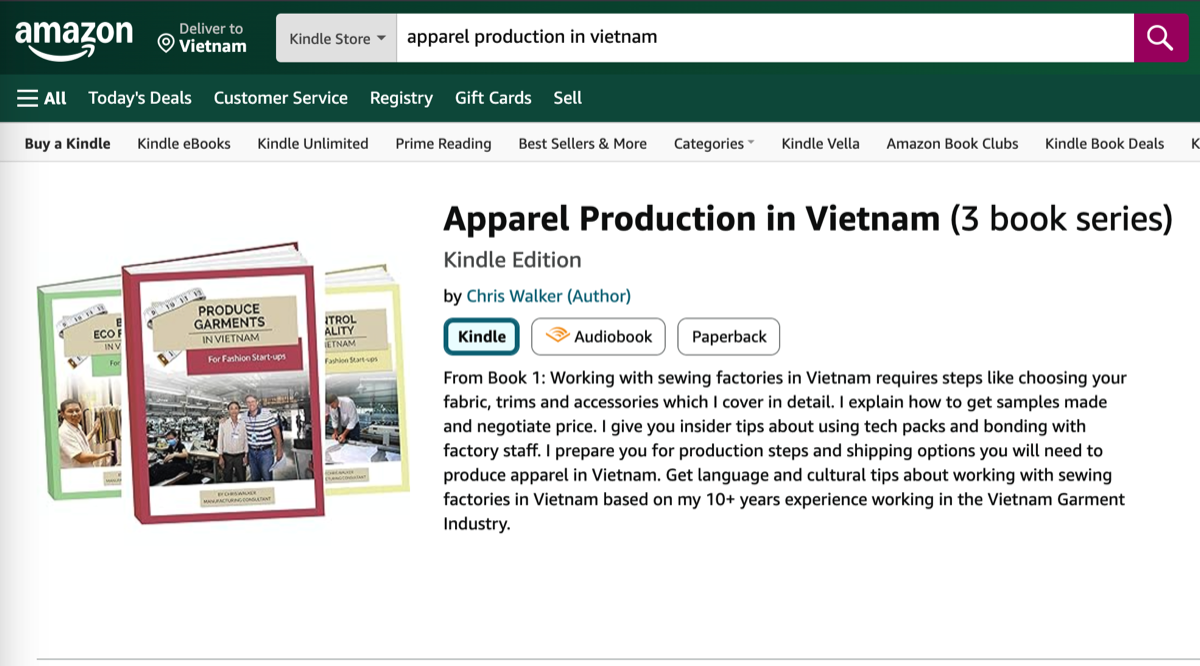Select the Audiobook format with Audible icon
The height and width of the screenshot is (666, 1200).
(599, 337)
